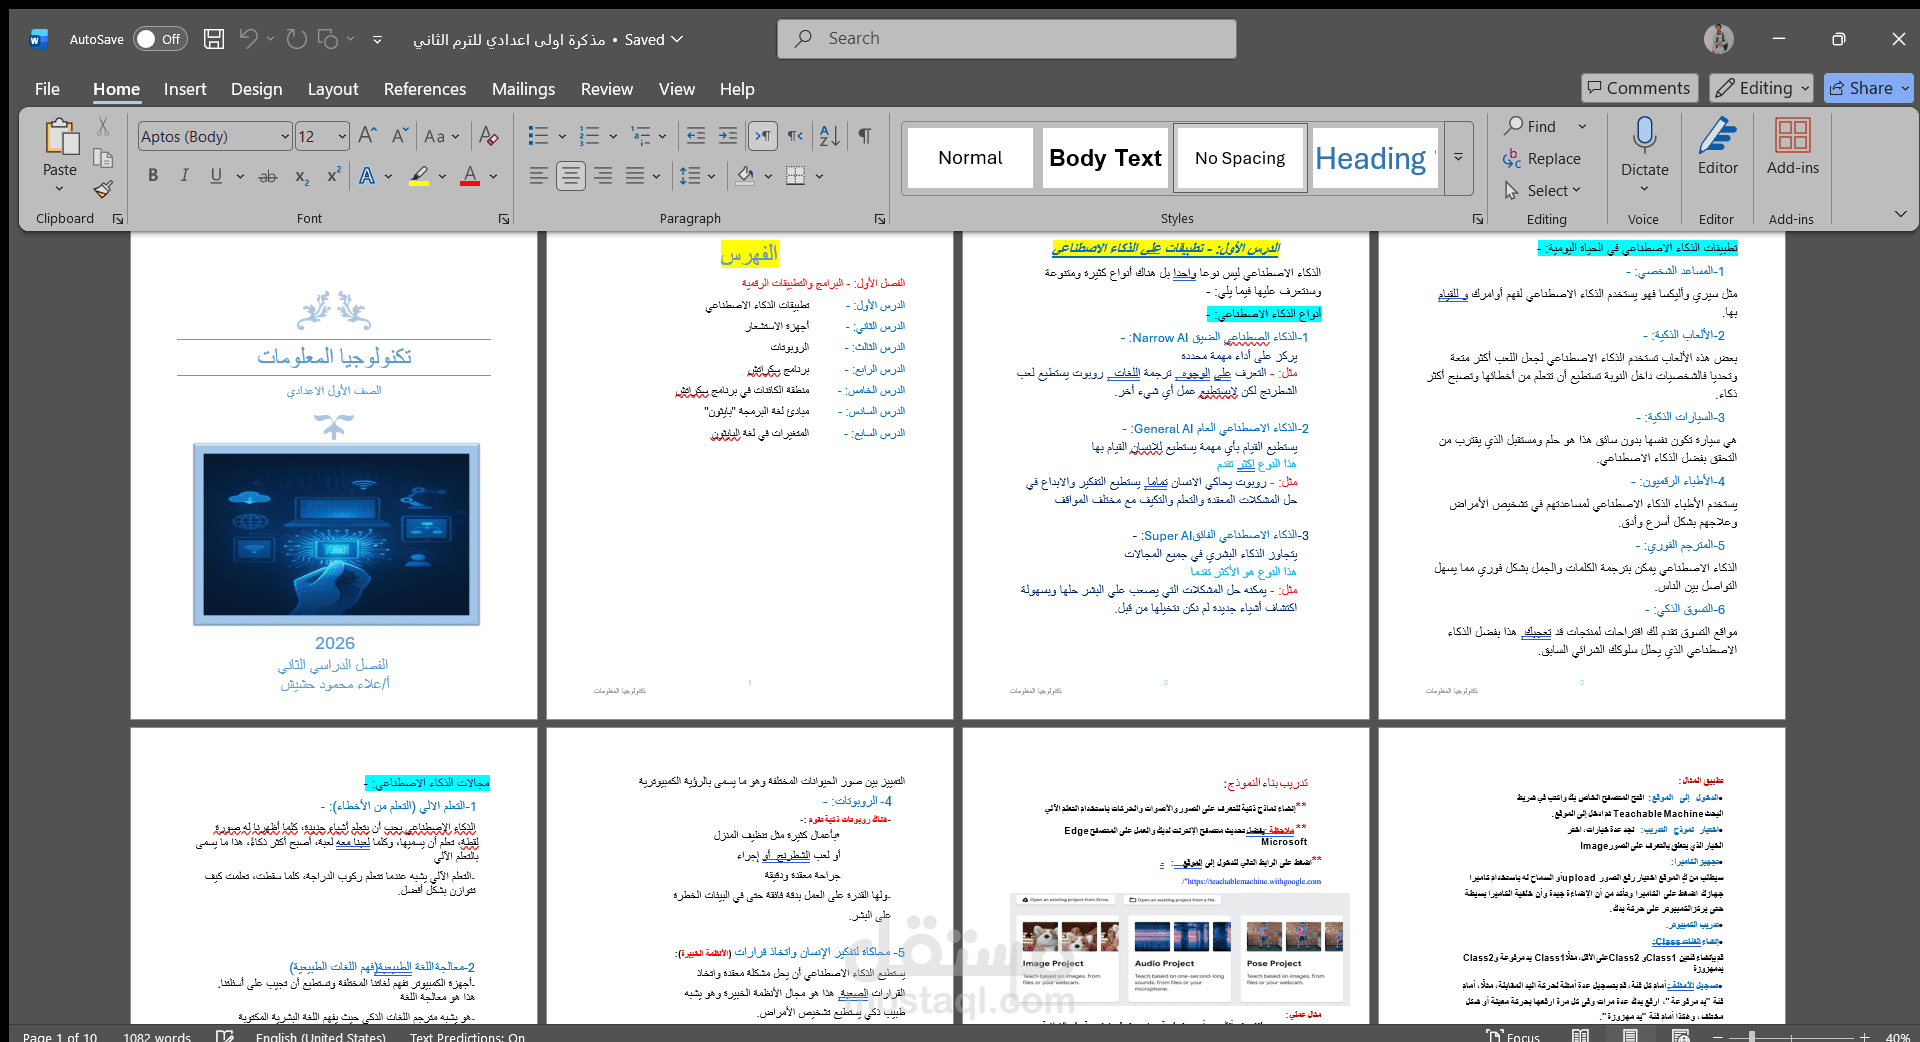Apply the Heading style

[x=1375, y=157]
